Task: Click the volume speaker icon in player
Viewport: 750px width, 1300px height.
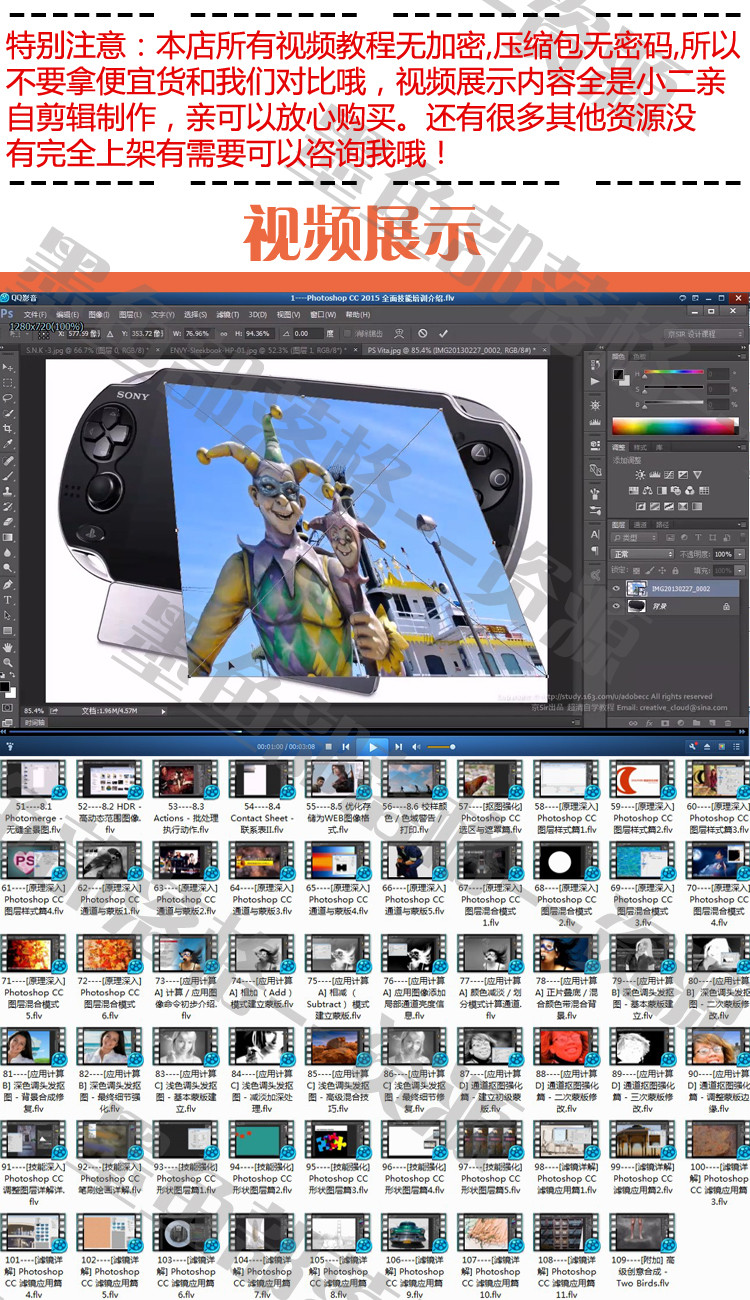Action: click(416, 746)
